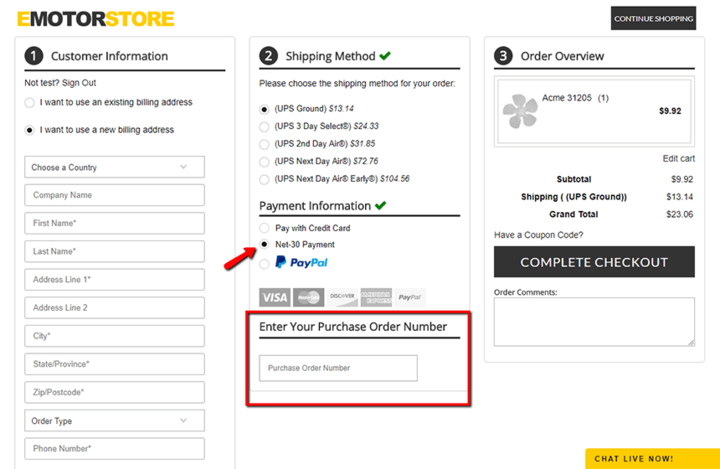This screenshot has width=720, height=469.
Task: Click the City field
Action: 114,336
